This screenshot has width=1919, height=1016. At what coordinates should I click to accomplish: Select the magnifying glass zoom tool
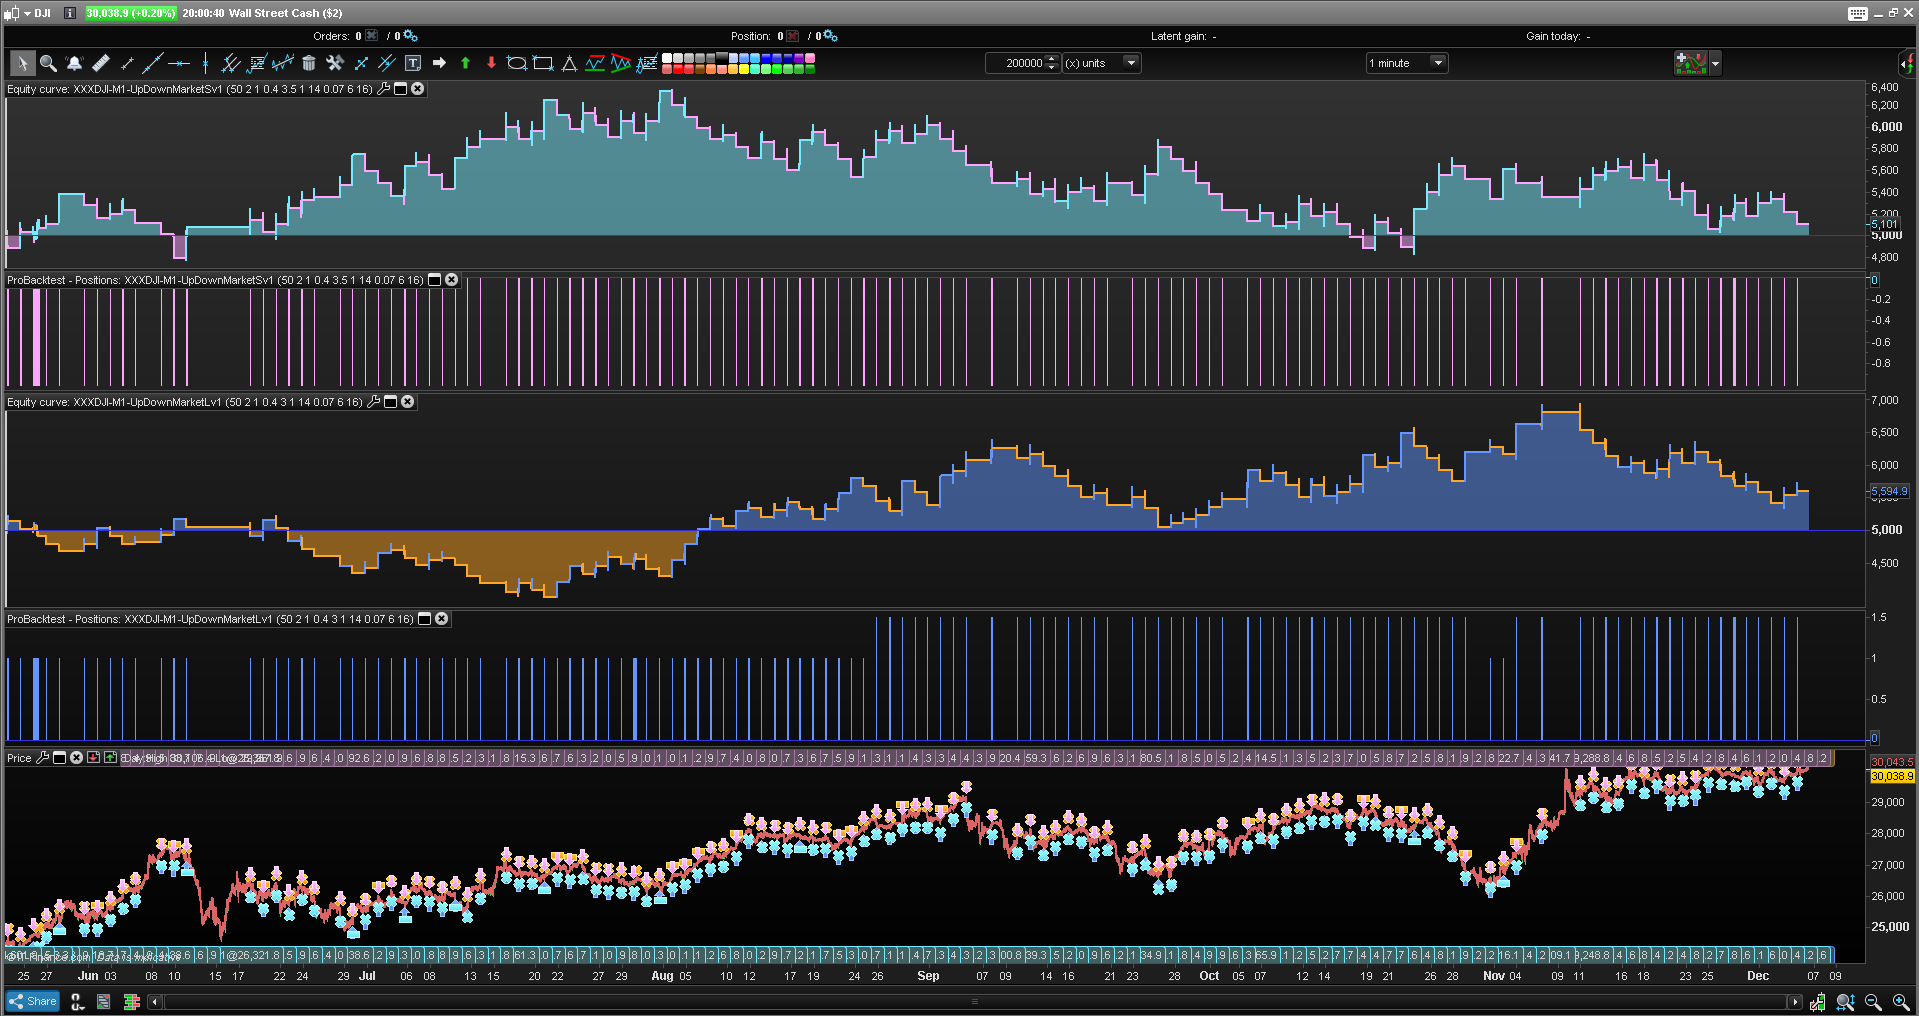pyautogui.click(x=47, y=63)
